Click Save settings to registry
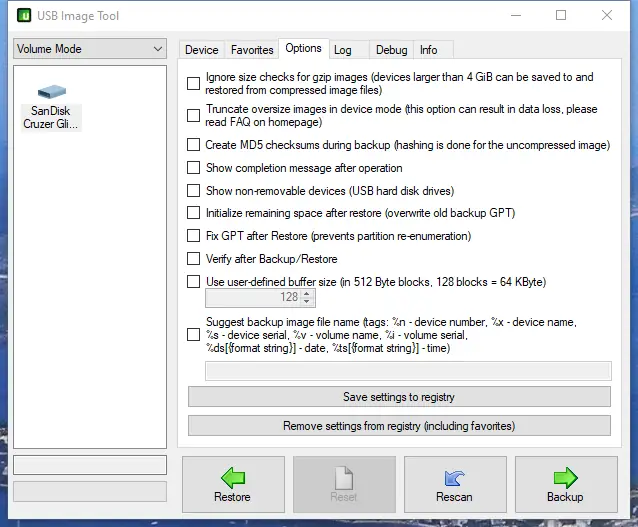638x527 pixels. pyautogui.click(x=399, y=397)
